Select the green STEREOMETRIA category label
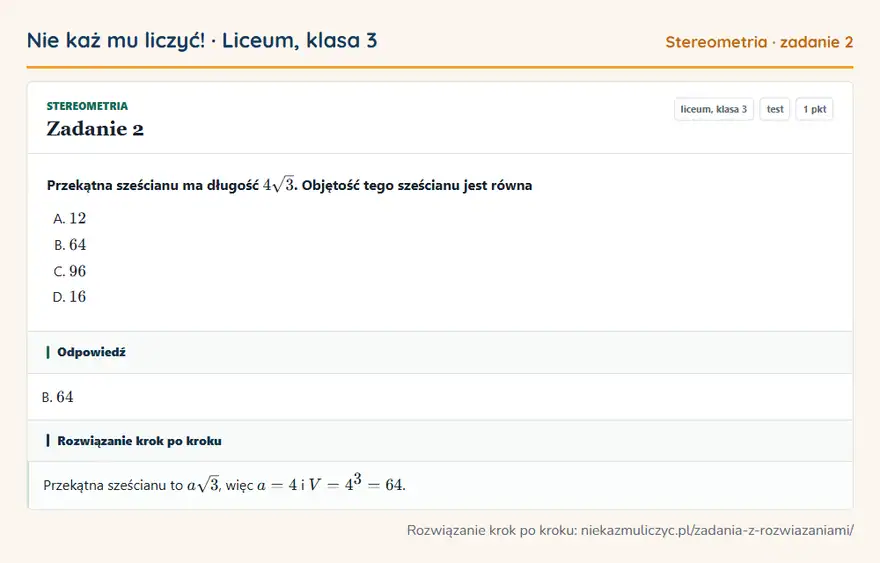880x563 pixels. [87, 106]
